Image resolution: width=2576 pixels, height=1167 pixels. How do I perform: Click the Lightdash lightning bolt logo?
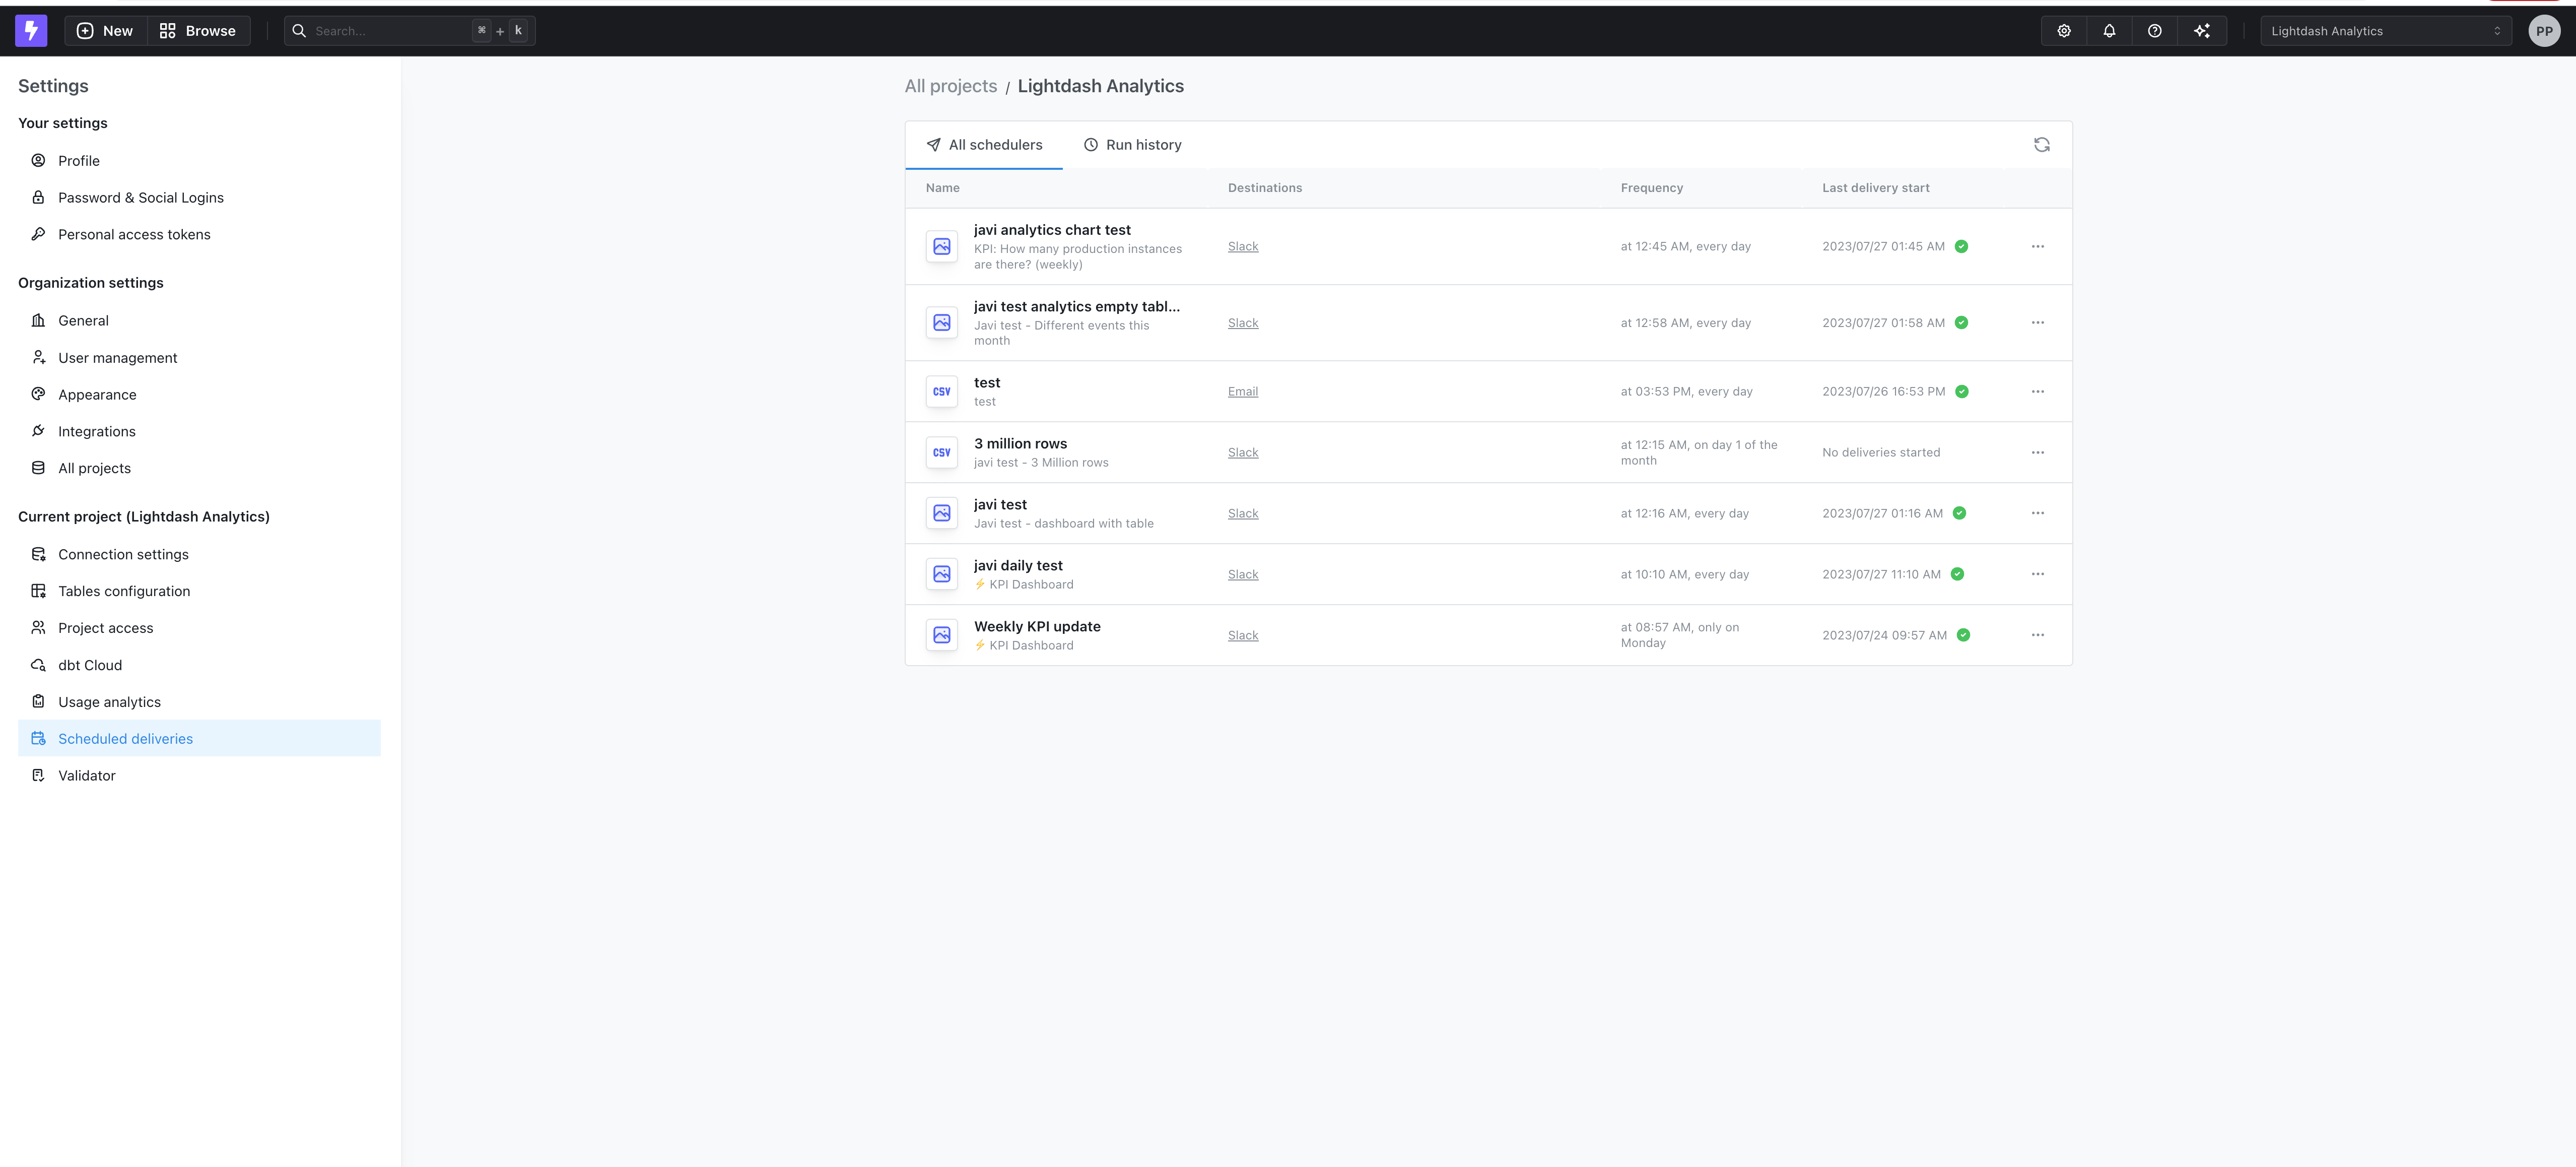tap(31, 30)
